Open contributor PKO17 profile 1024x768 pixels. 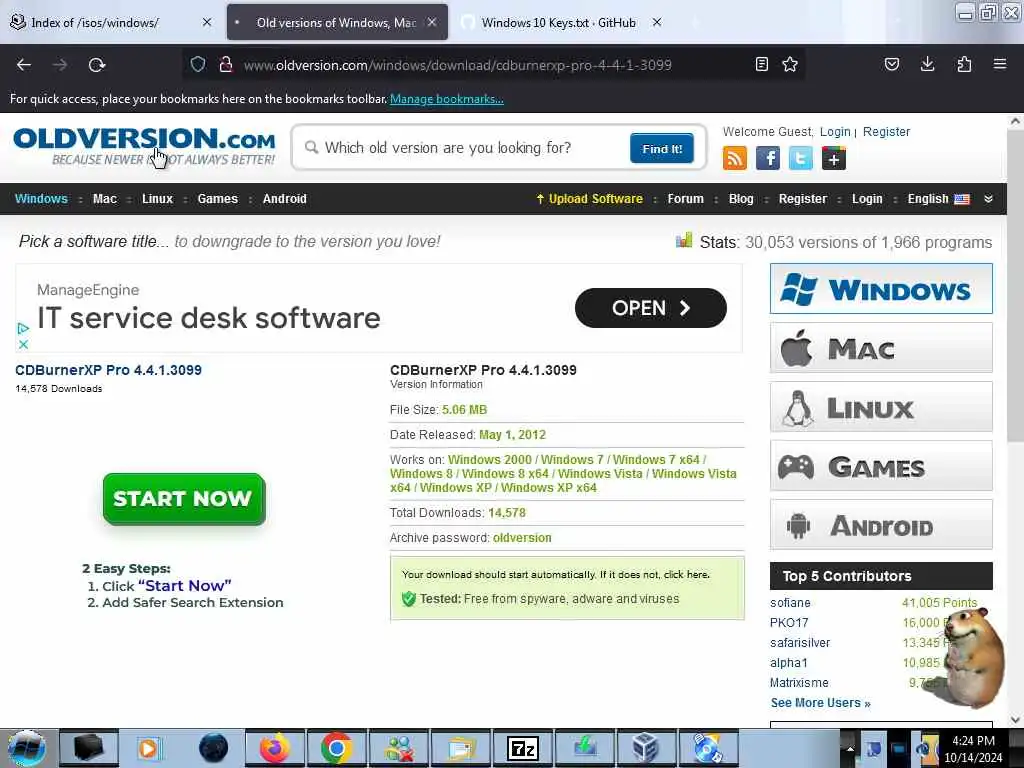[x=789, y=622]
